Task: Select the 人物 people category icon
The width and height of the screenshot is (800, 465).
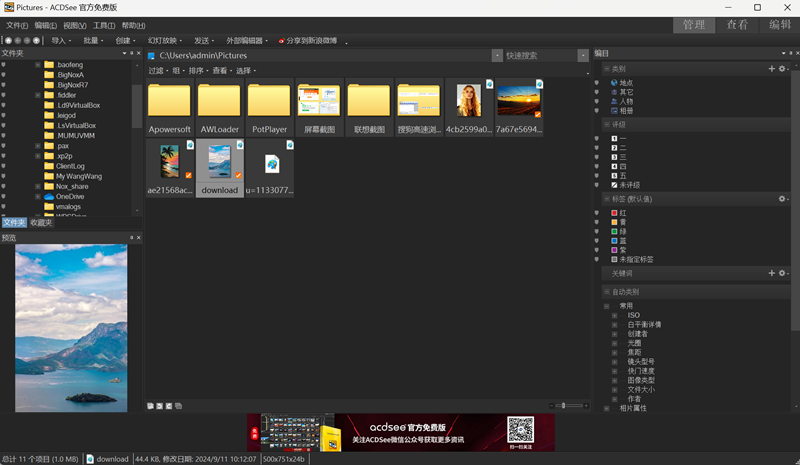Action: 613,101
